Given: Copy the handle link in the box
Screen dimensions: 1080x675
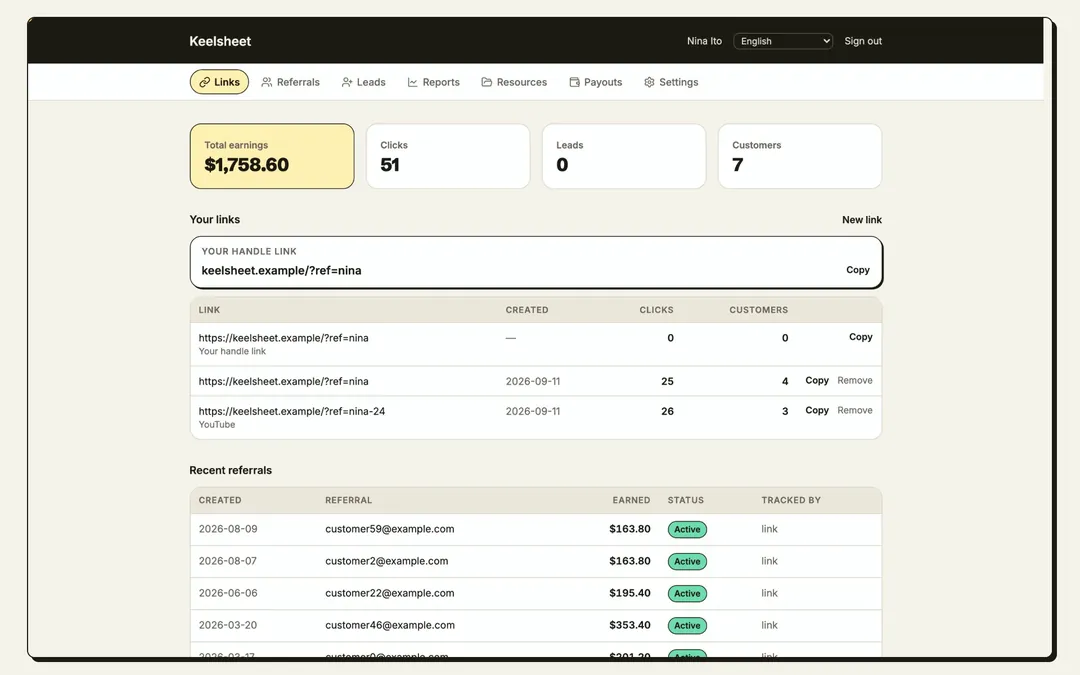Looking at the screenshot, I should tap(858, 270).
